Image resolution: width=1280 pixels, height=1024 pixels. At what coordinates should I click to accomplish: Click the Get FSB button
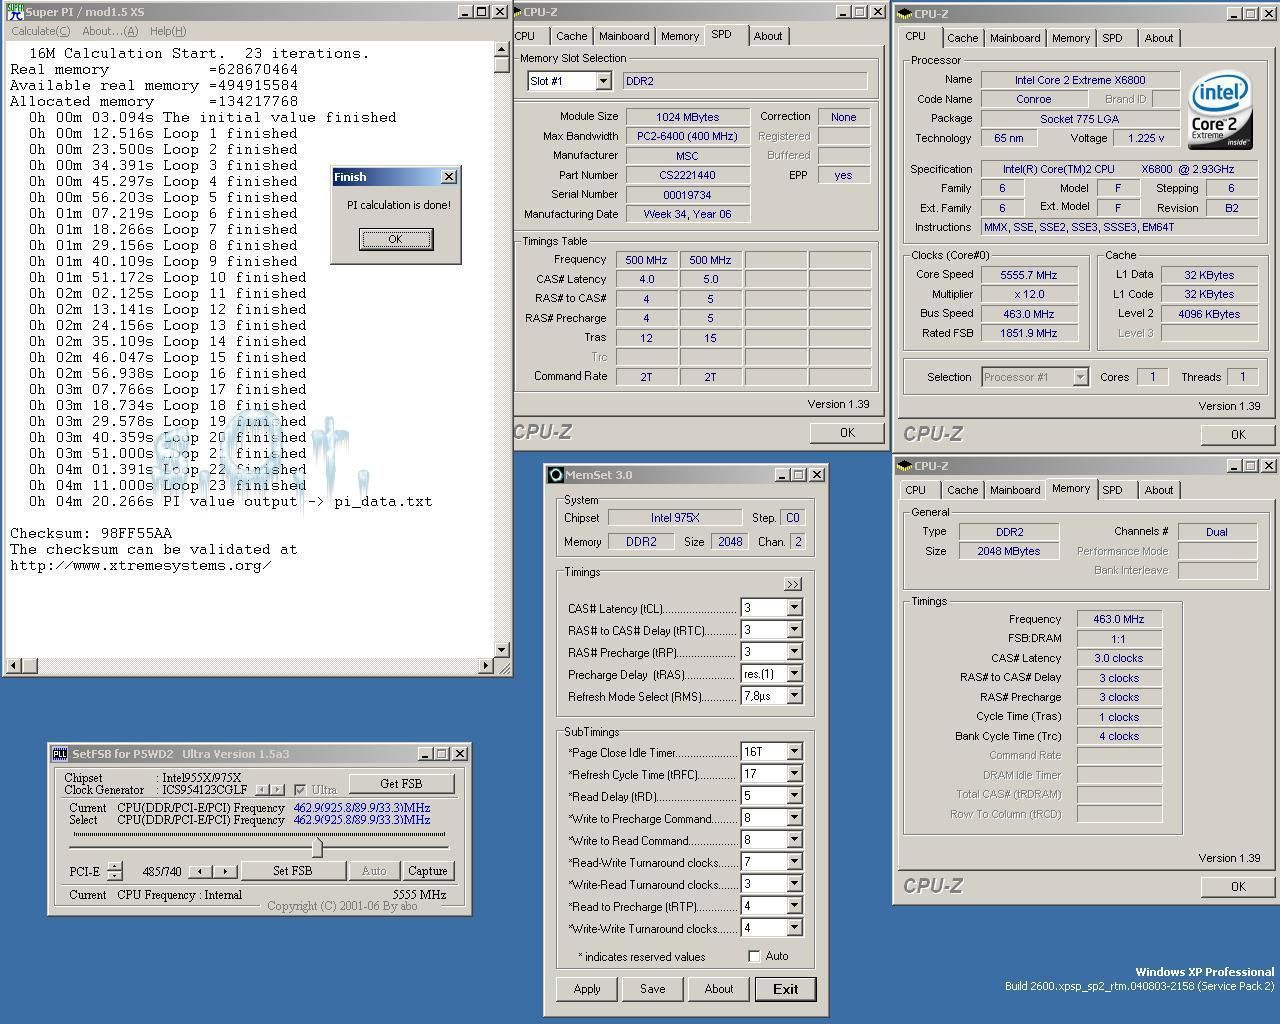[x=401, y=784]
